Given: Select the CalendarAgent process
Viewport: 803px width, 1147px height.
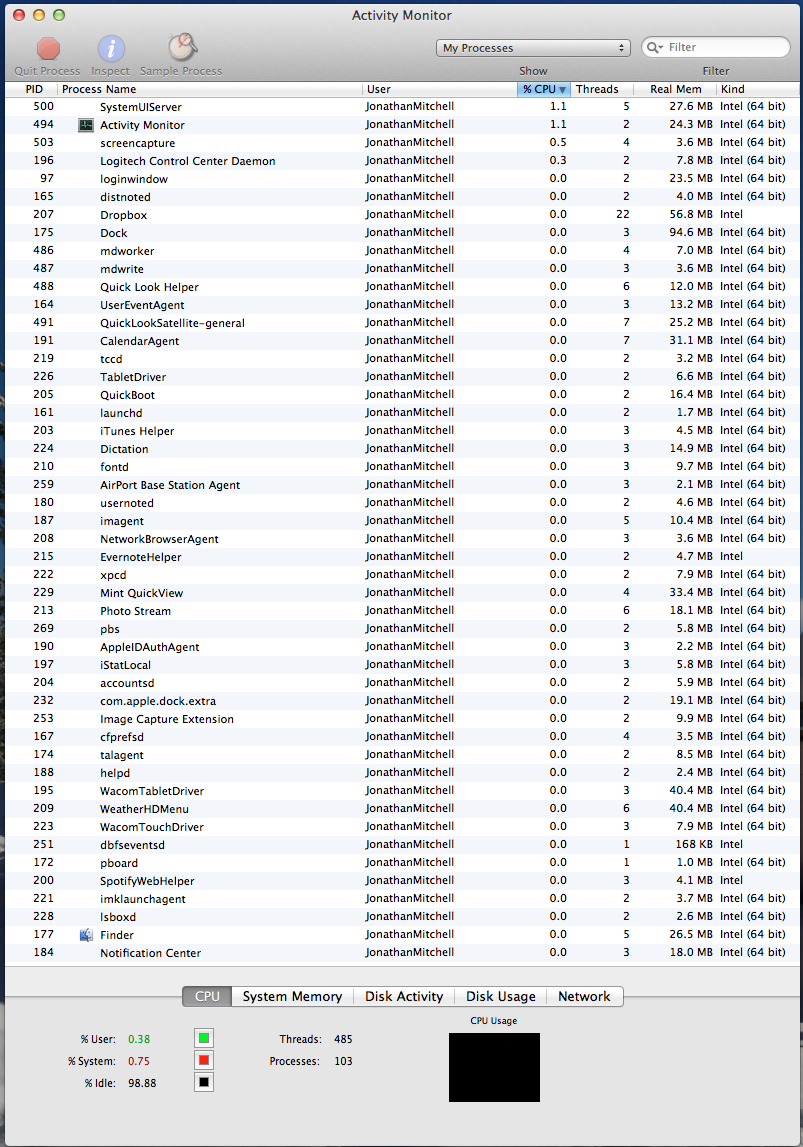Looking at the screenshot, I should click(x=402, y=341).
